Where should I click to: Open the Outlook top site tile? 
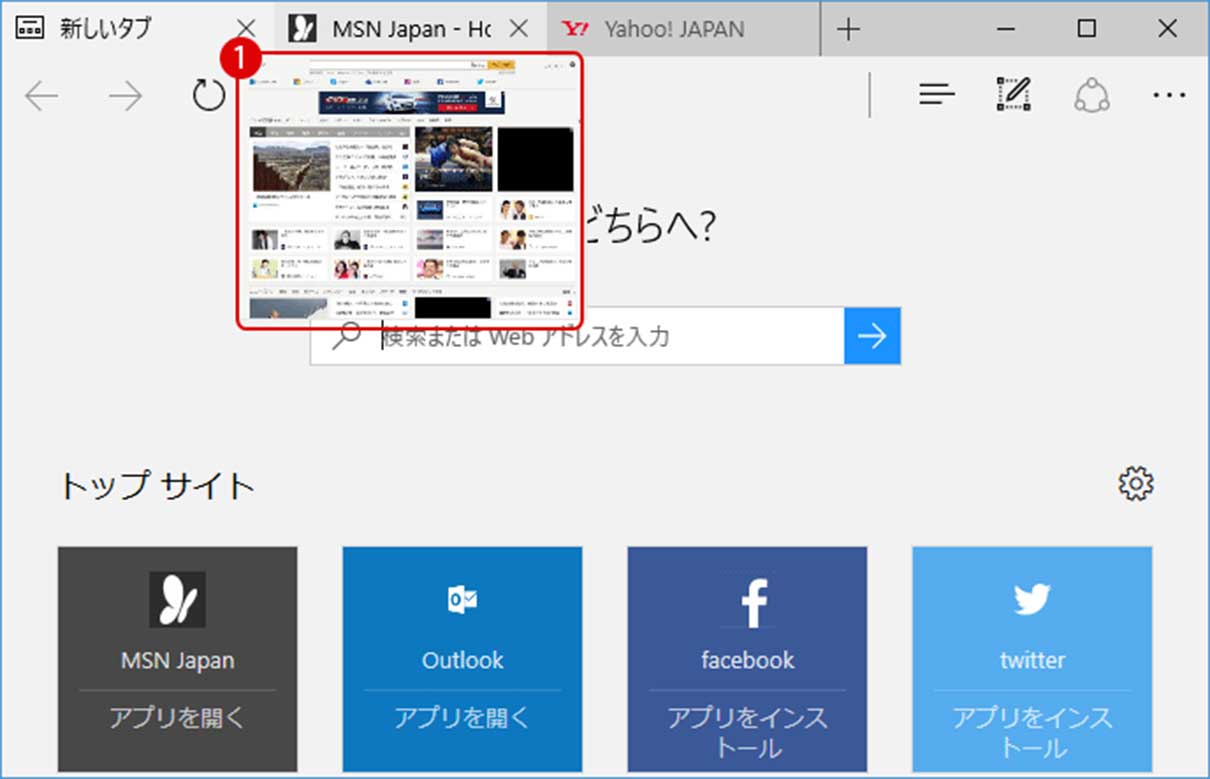coord(462,659)
